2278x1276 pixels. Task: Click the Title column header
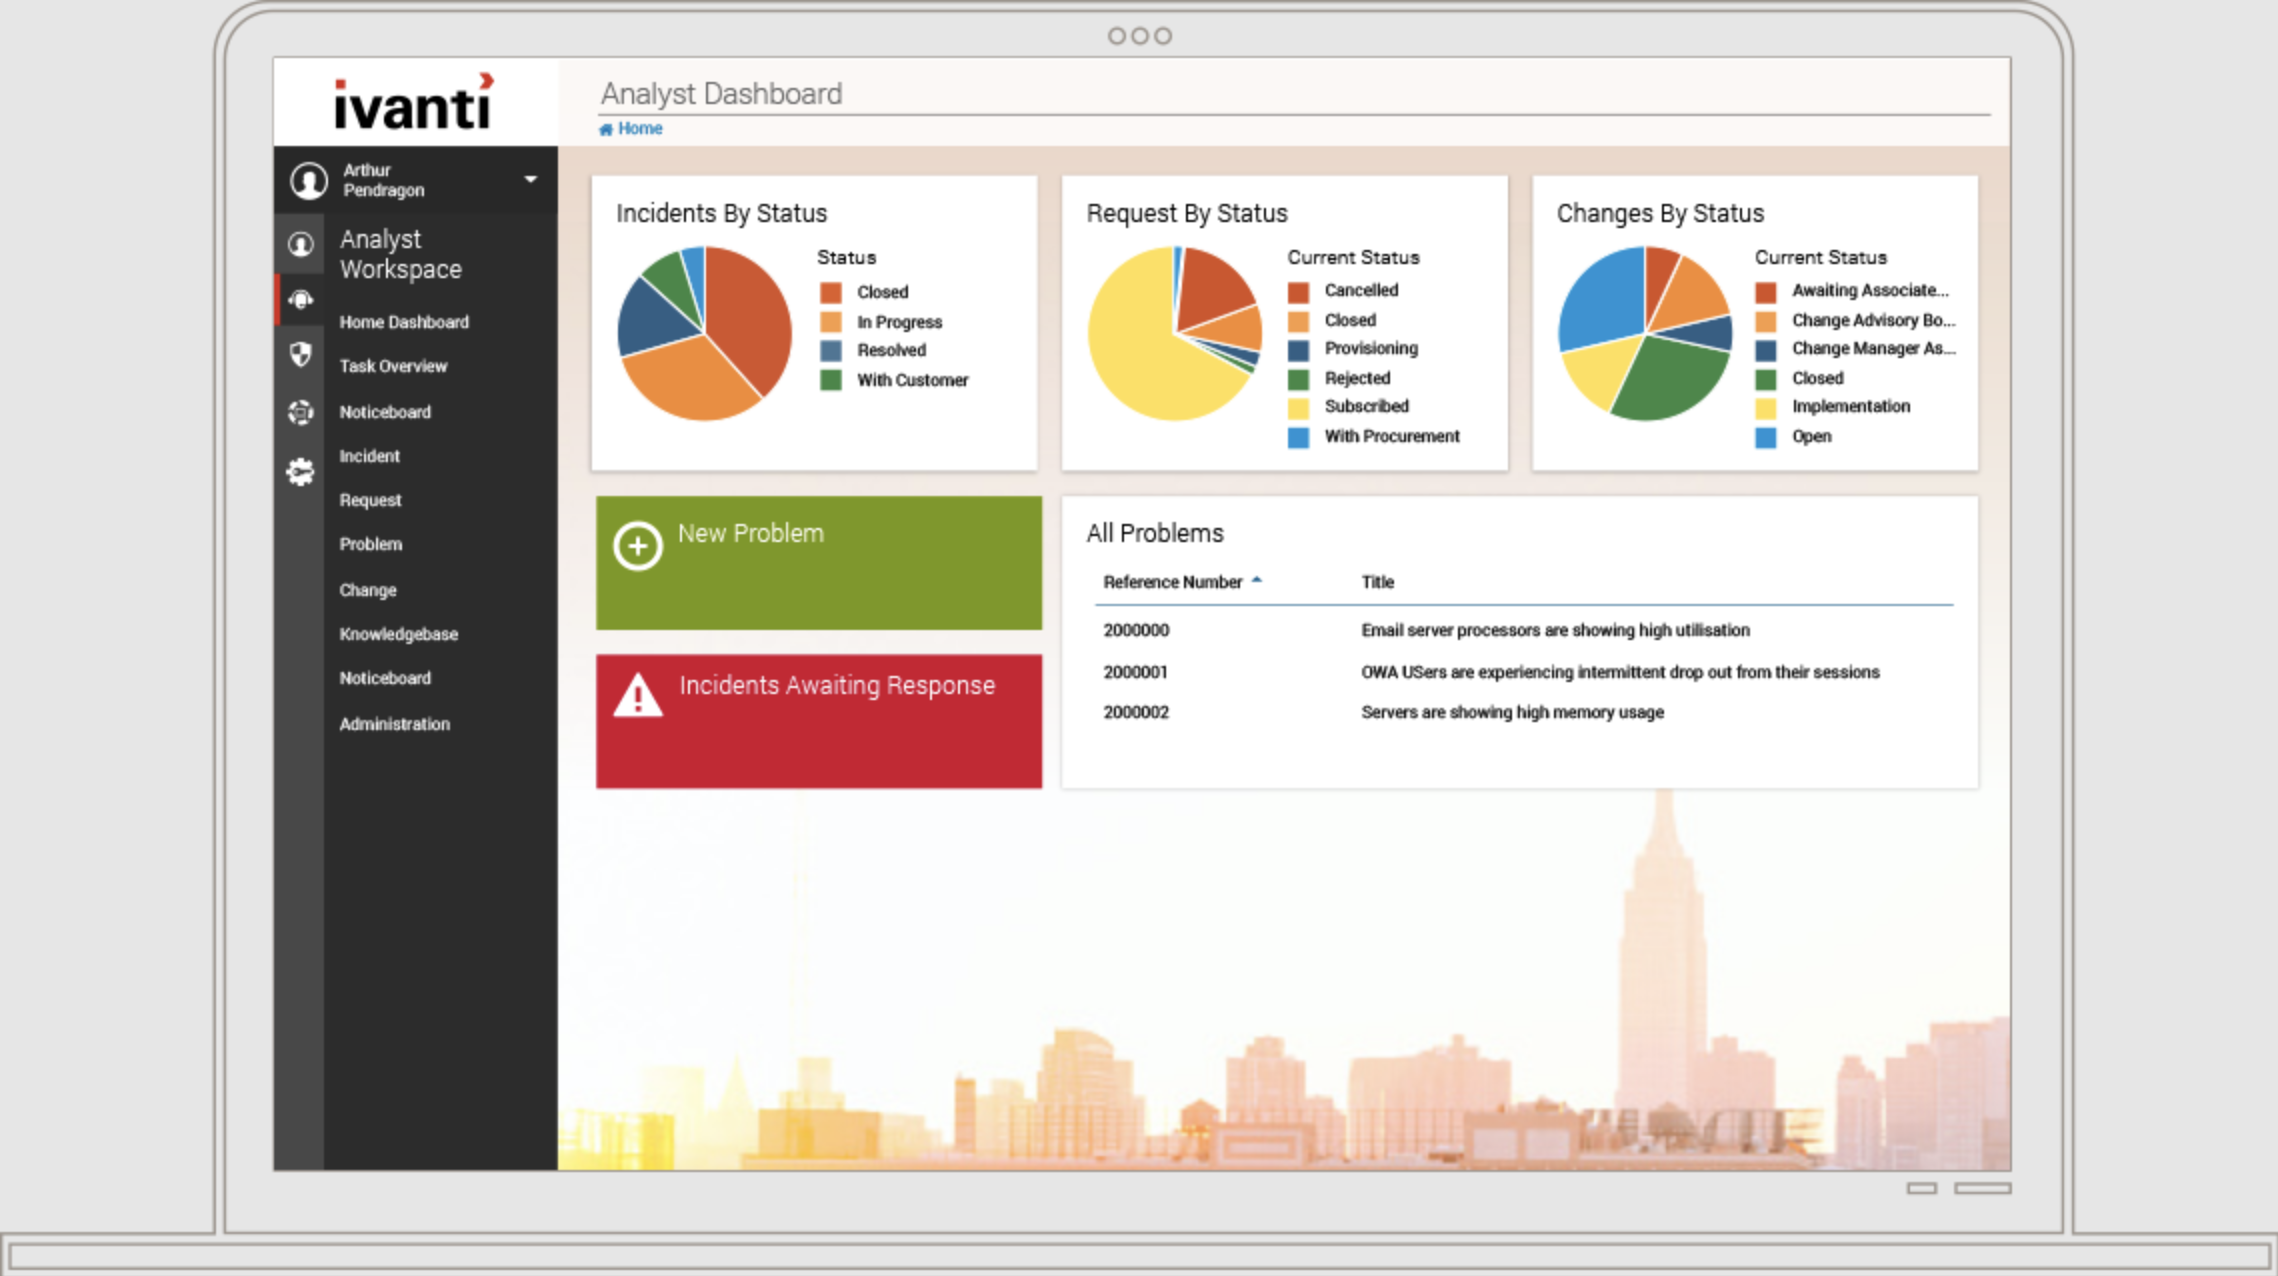click(x=1377, y=582)
